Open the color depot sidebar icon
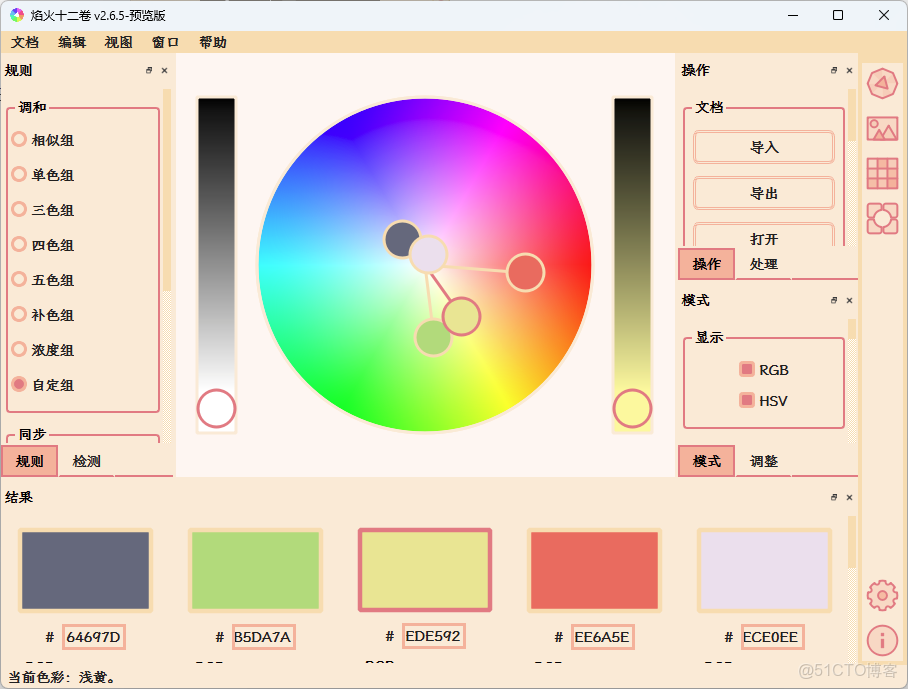The height and width of the screenshot is (689, 908). point(882,218)
